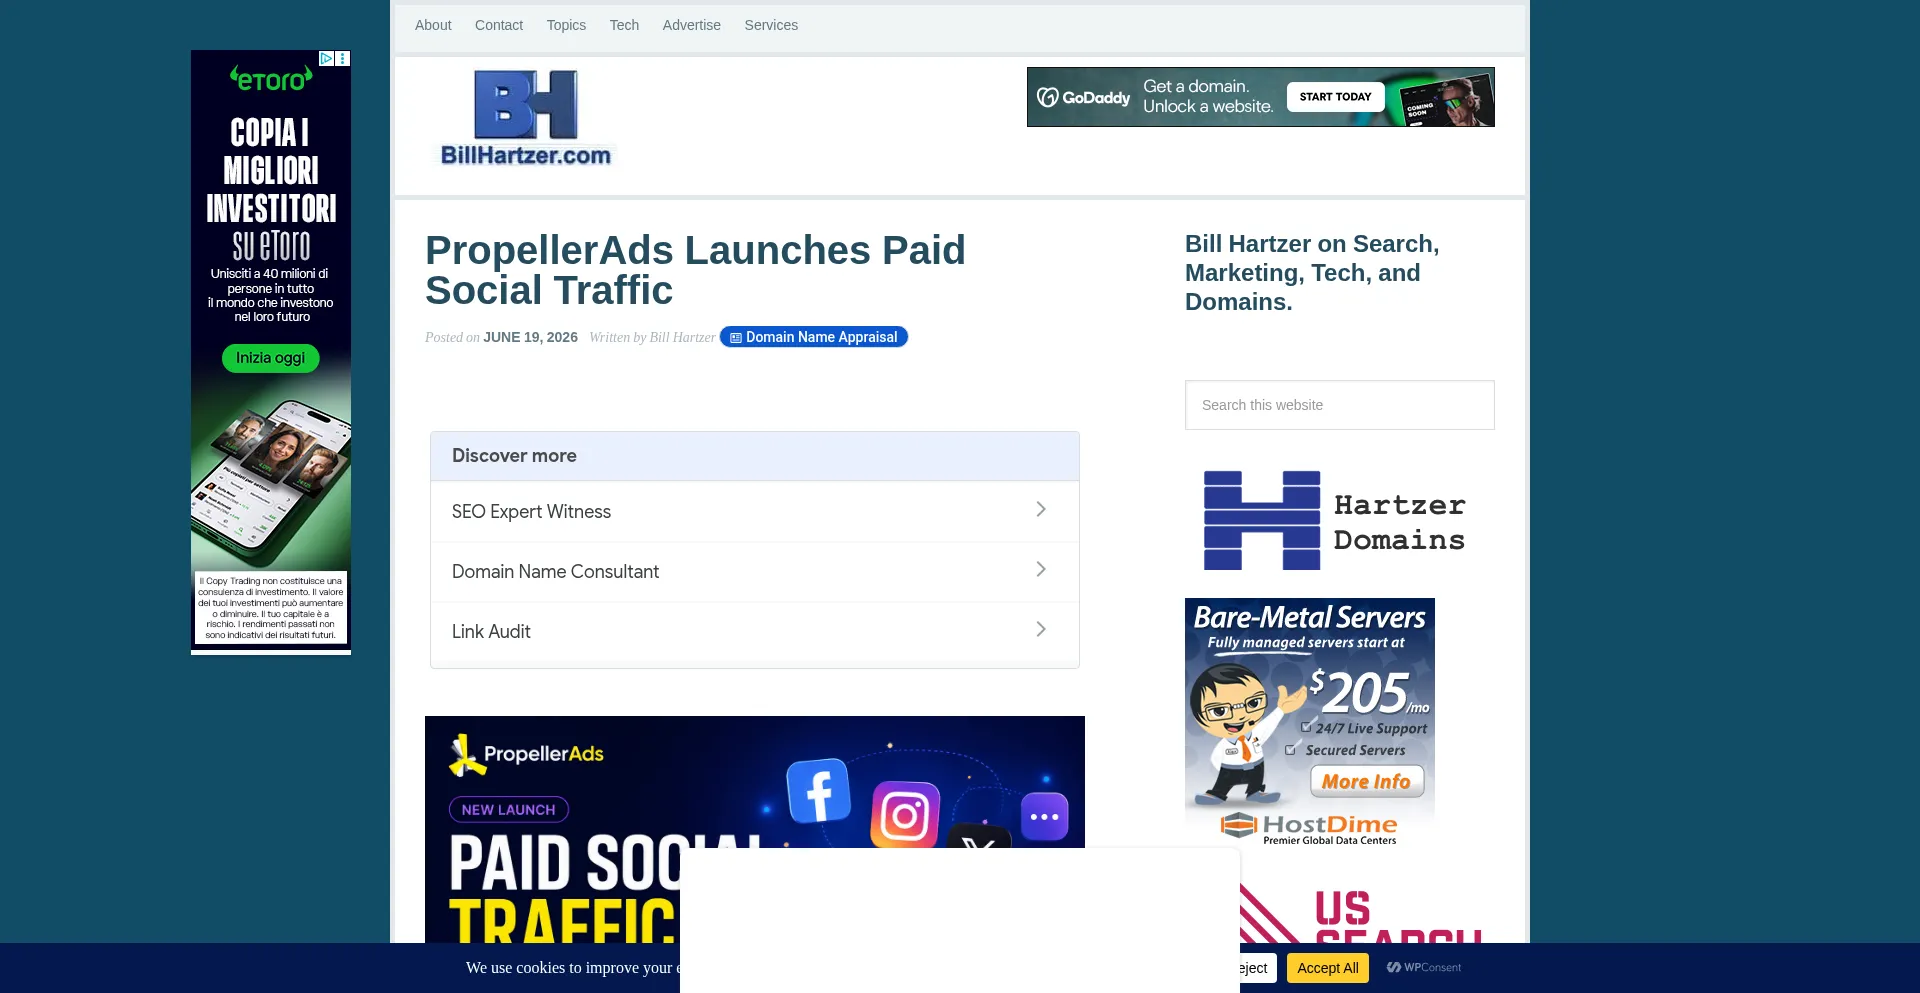Image resolution: width=1920 pixels, height=993 pixels.
Task: Click the US Search sidebar ad
Action: (1360, 915)
